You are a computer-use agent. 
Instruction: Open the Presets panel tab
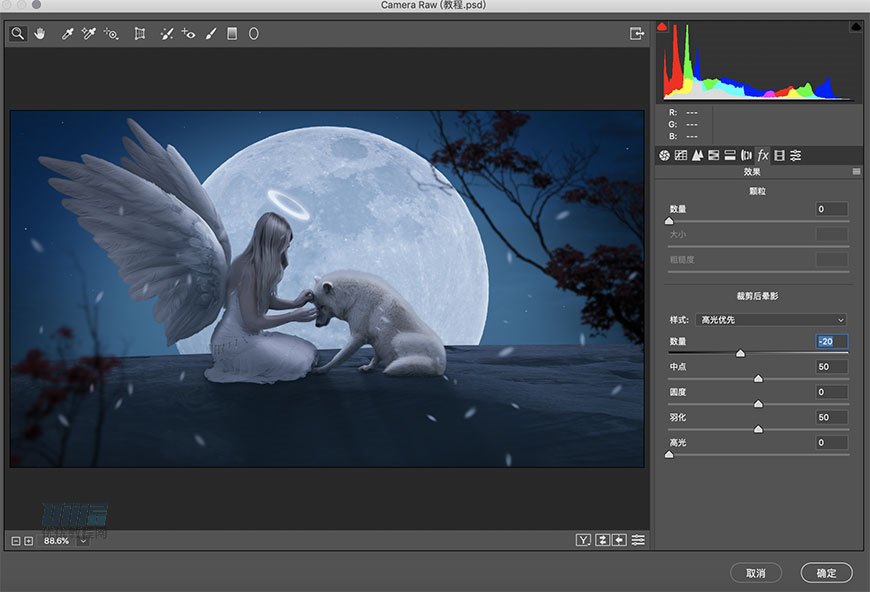(796, 155)
